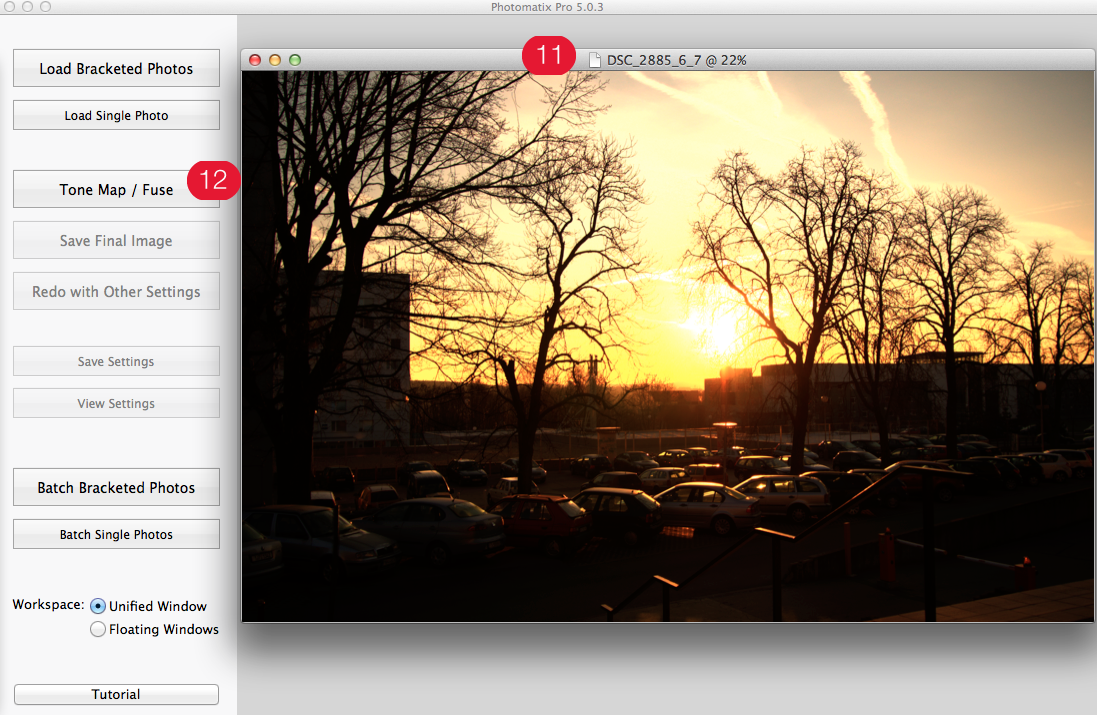Image resolution: width=1097 pixels, height=715 pixels.
Task: Choose Redo with Other Settings
Action: click(x=116, y=292)
